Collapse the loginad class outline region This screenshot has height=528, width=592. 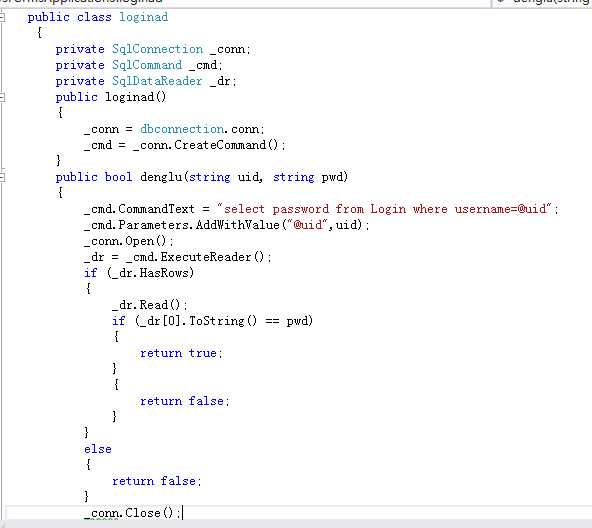point(2,17)
